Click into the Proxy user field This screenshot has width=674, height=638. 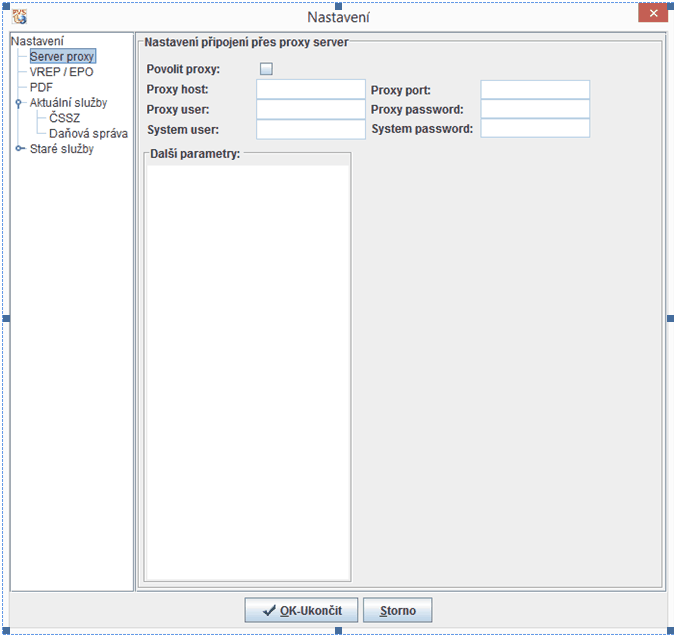[x=311, y=109]
